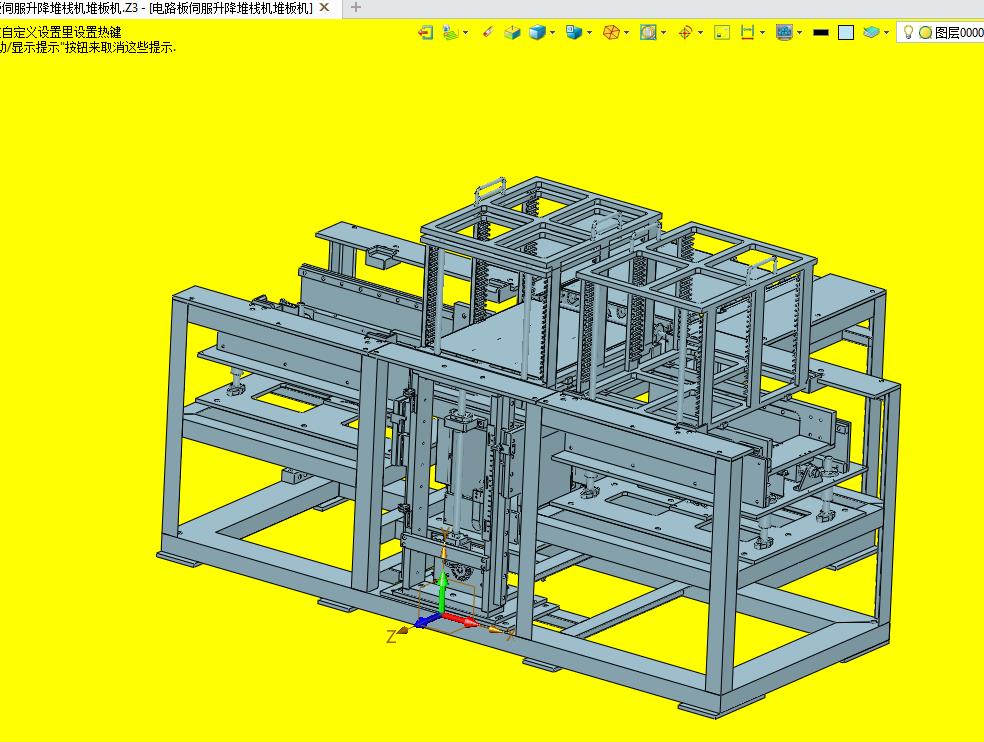Open the layers manager dropdown arrow
Screen dimensions: 984x742
pyautogui.click(x=886, y=33)
